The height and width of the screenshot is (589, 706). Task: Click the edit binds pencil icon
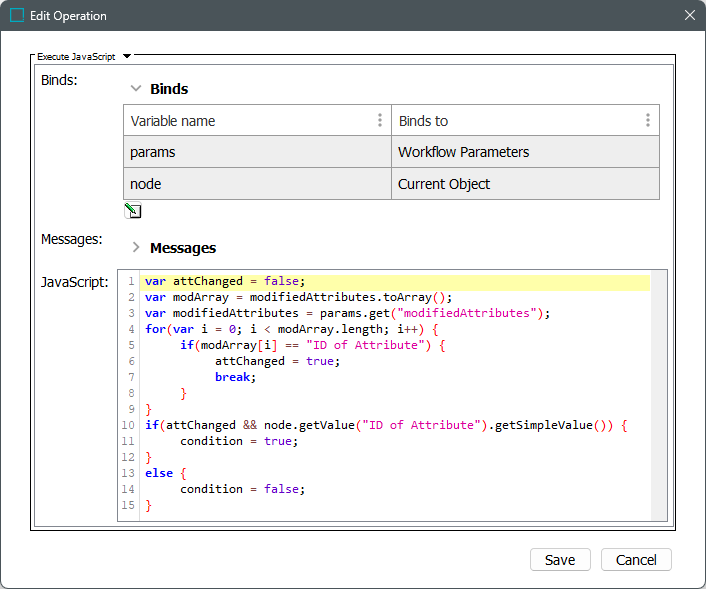pos(132,210)
